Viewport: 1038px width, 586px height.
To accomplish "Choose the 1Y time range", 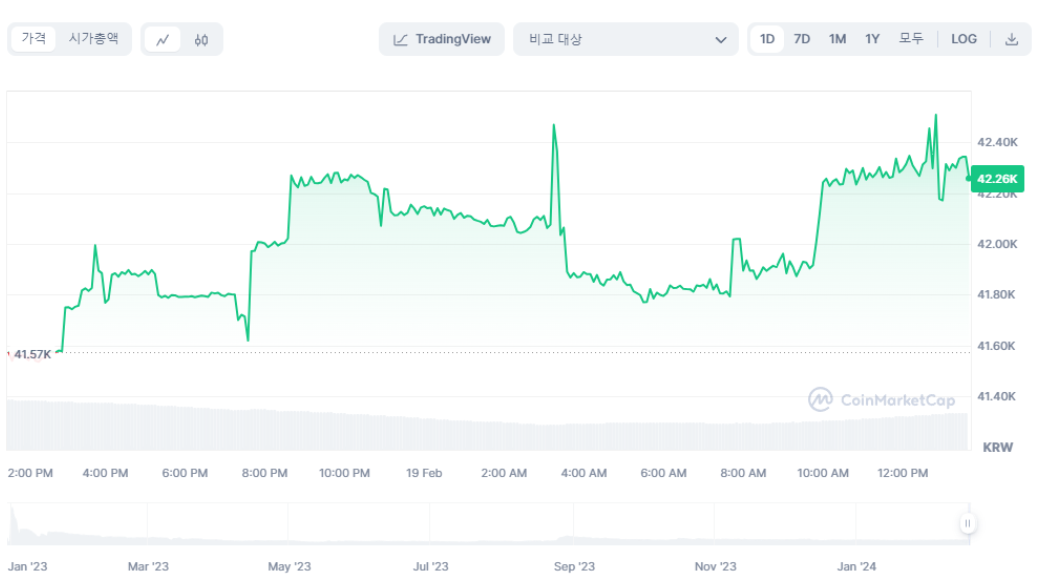I will coord(873,39).
